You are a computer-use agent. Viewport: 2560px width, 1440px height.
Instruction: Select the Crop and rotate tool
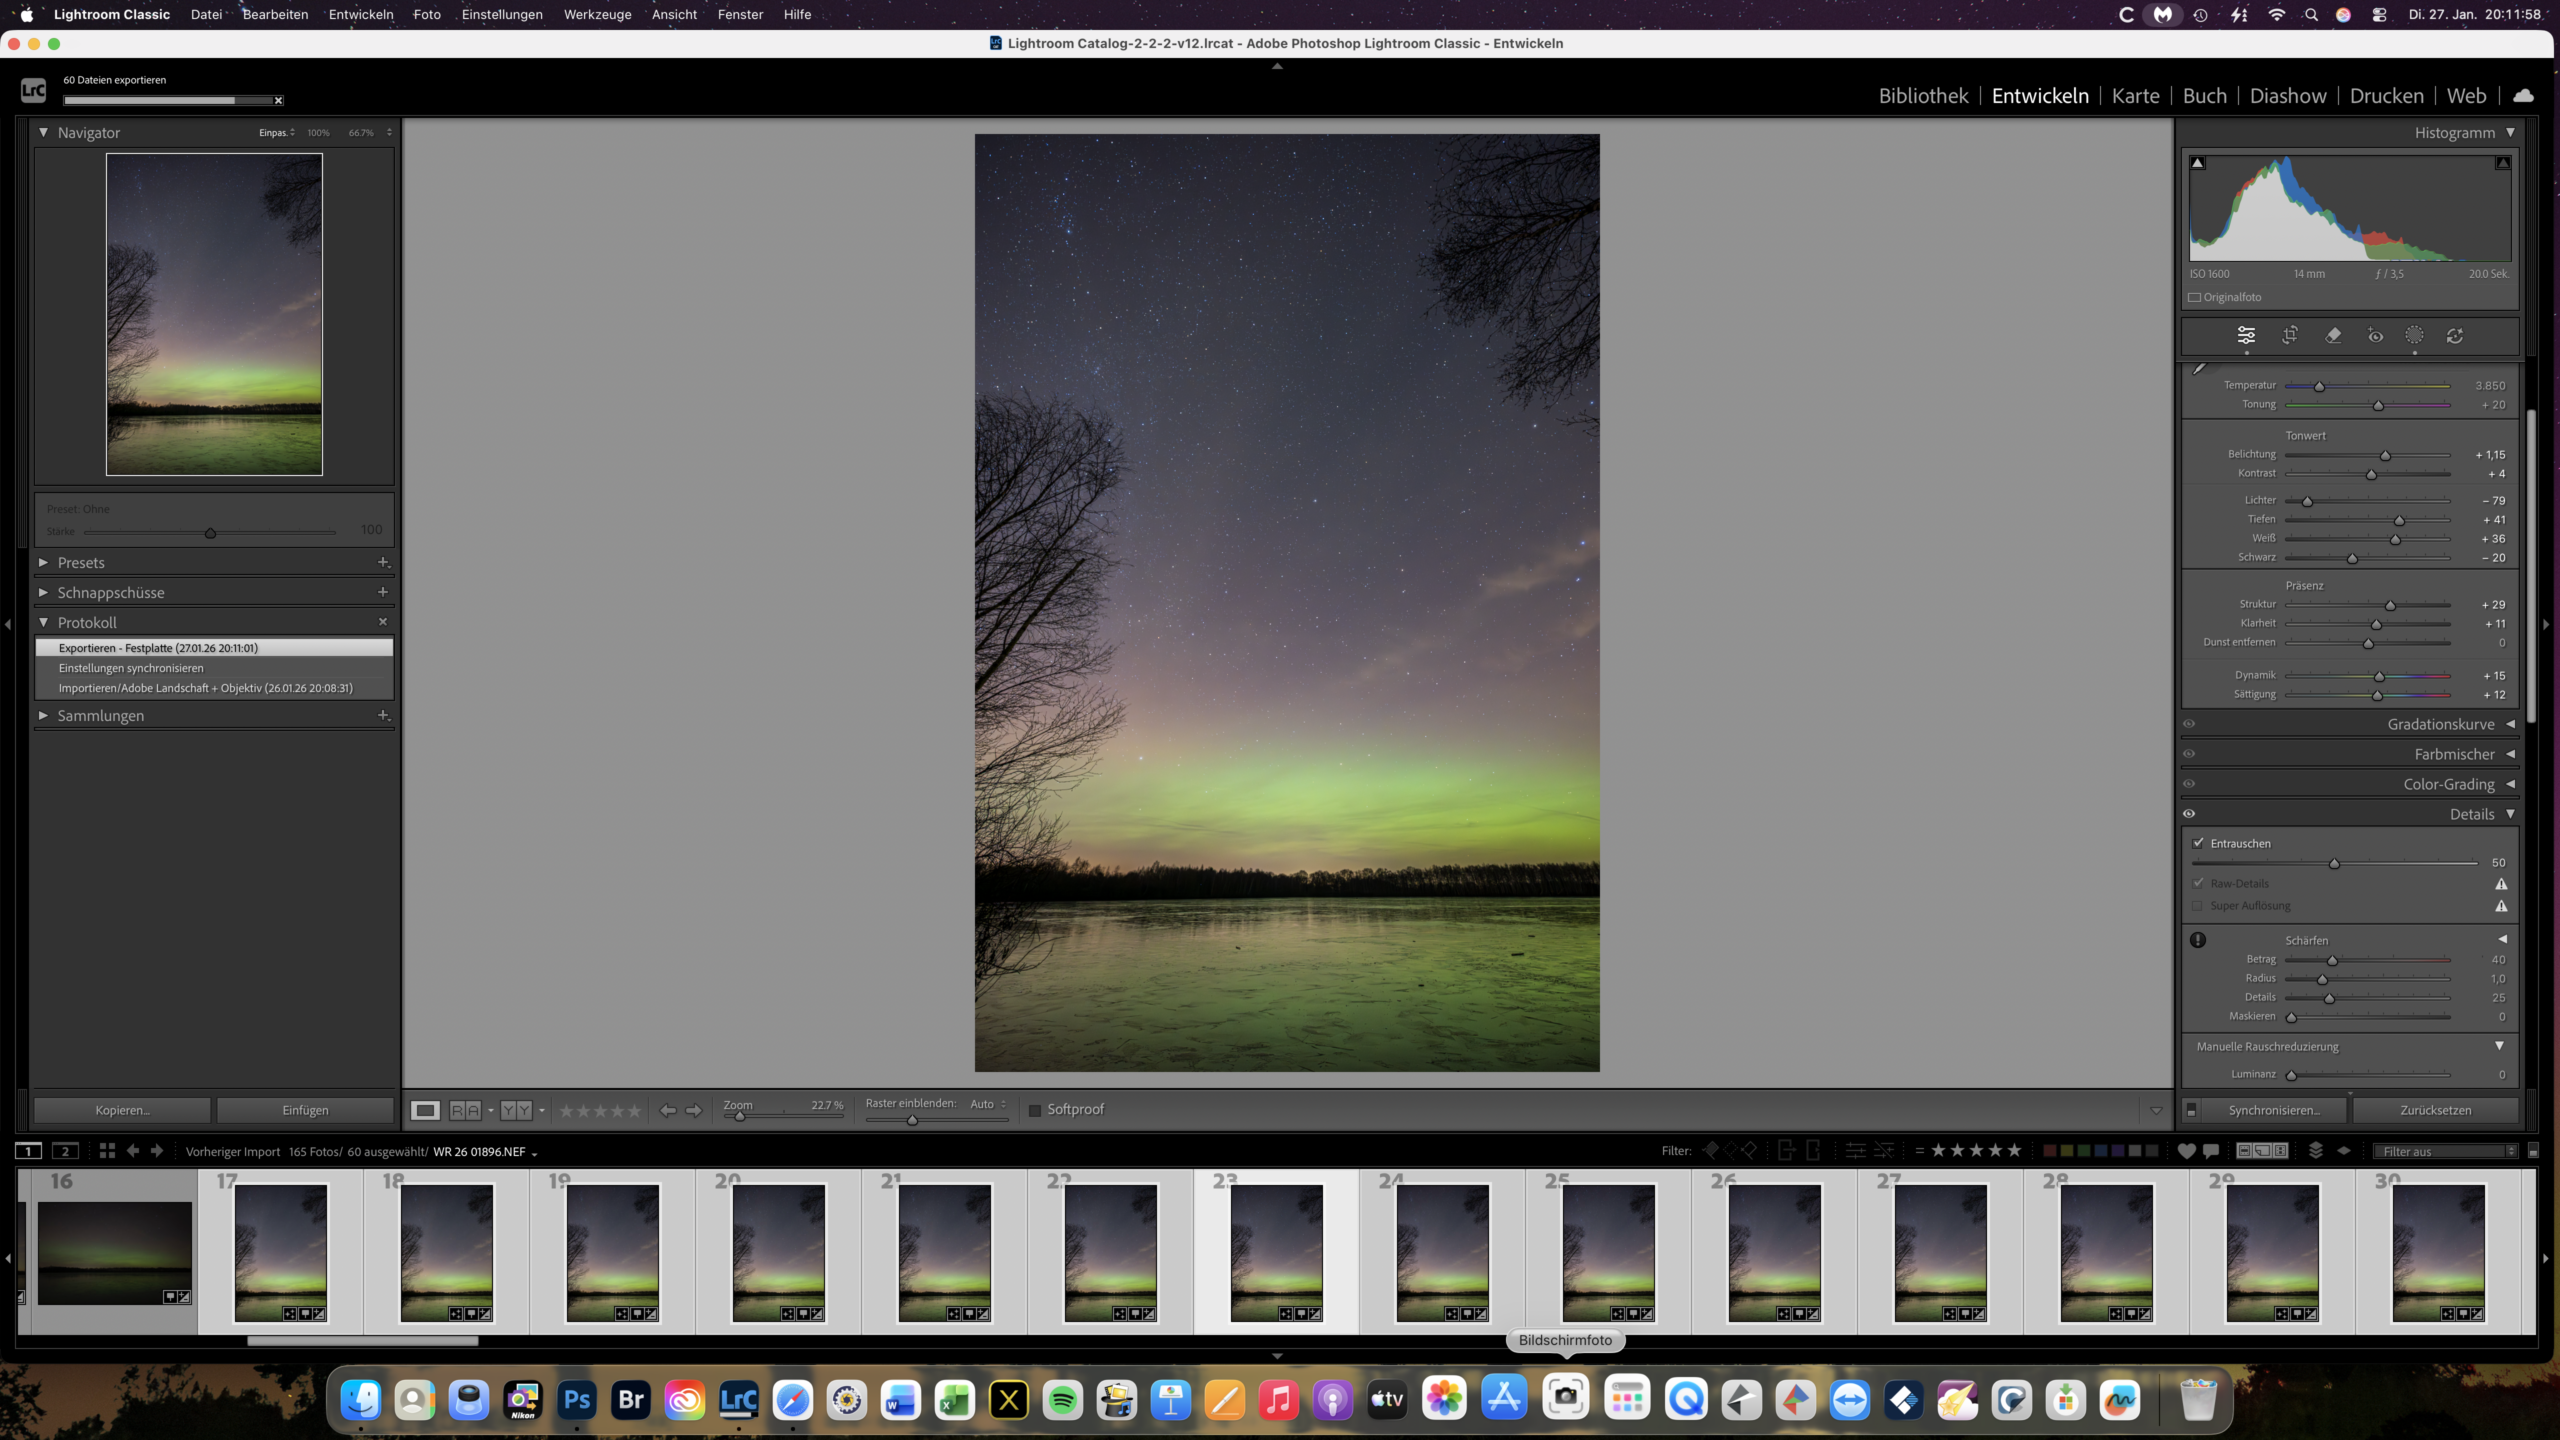(2290, 336)
